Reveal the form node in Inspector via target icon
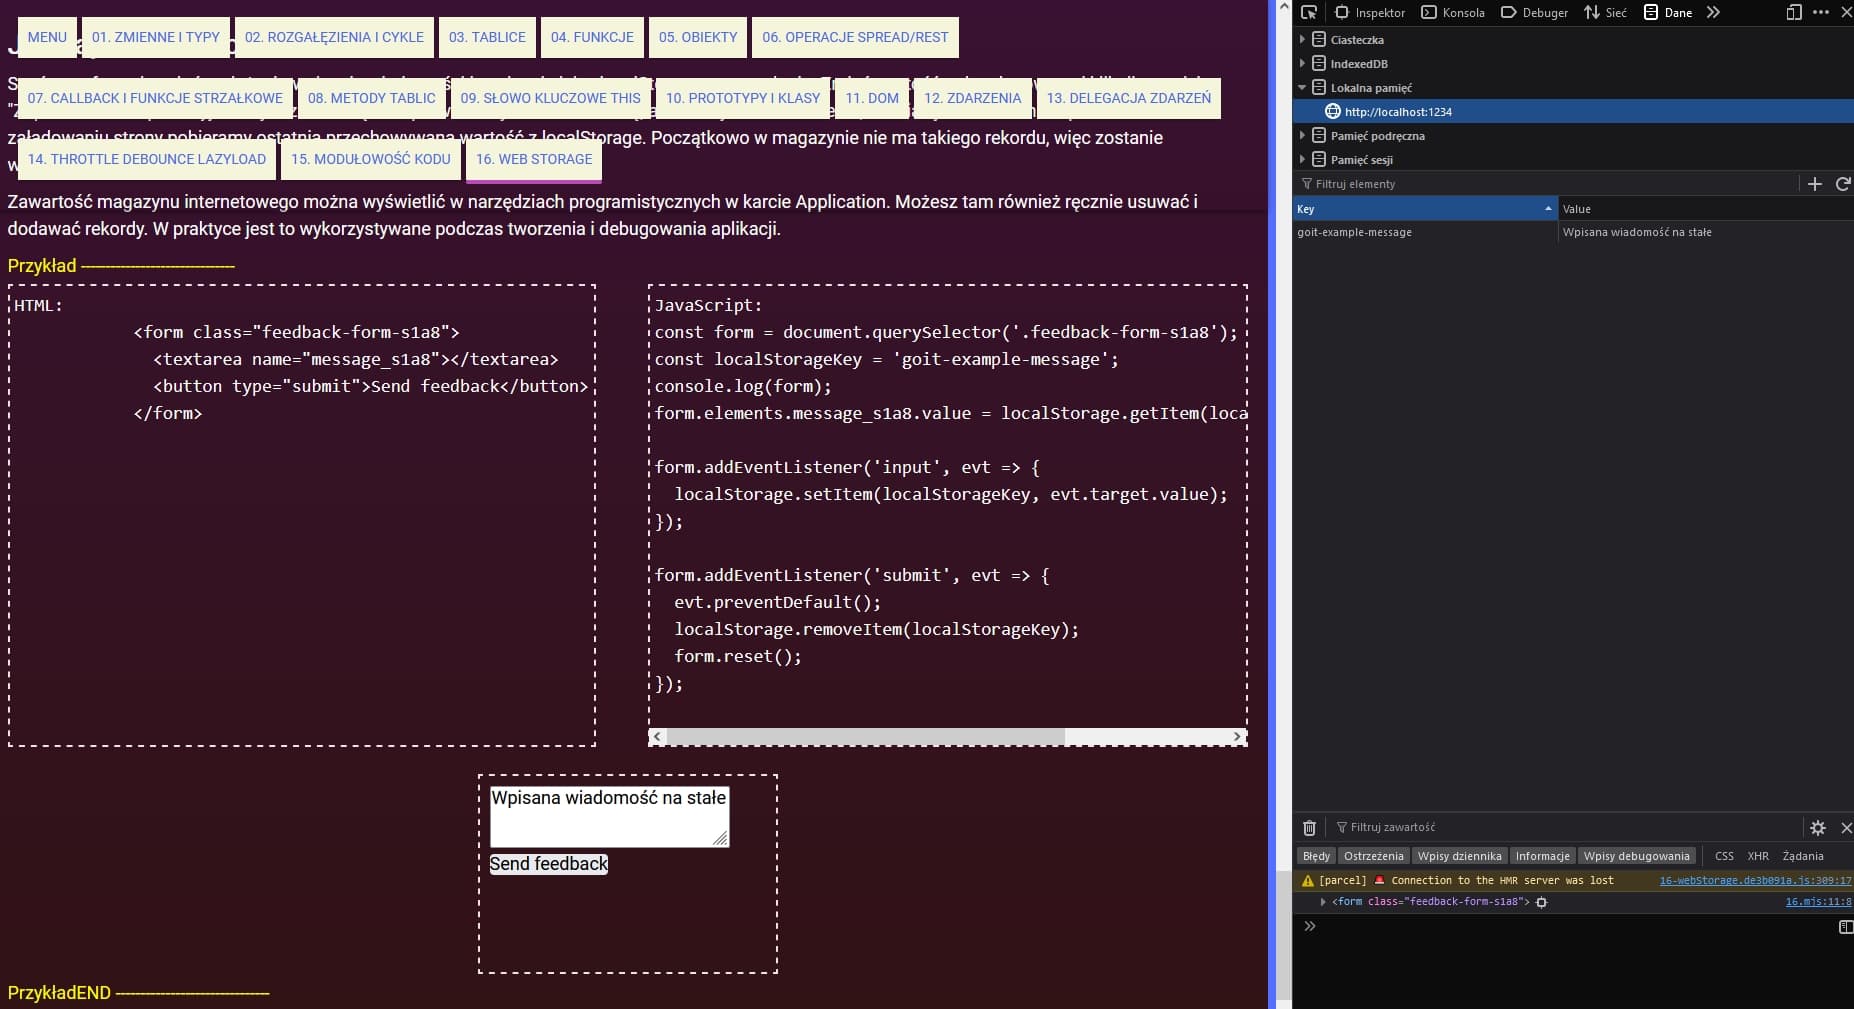 [1541, 902]
